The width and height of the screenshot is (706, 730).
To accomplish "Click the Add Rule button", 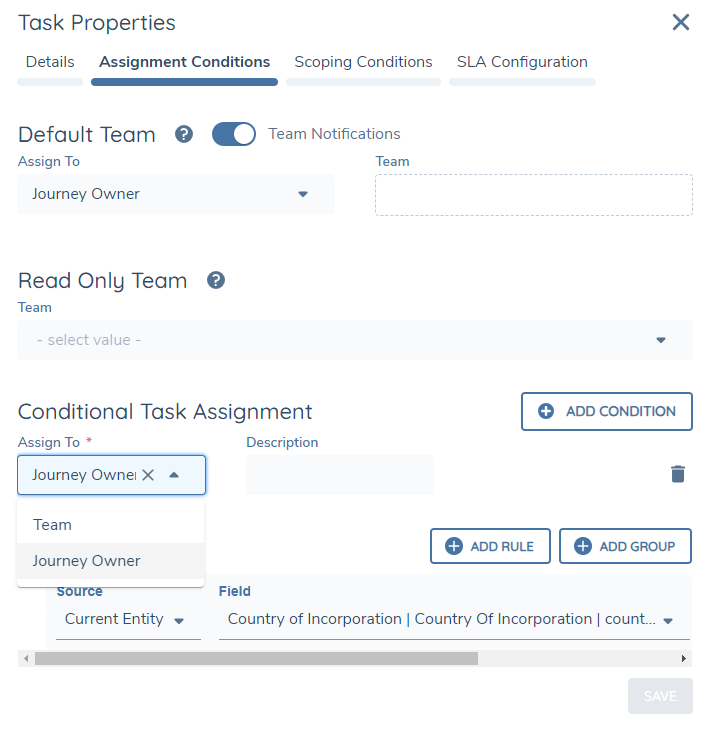I will pyautogui.click(x=490, y=546).
